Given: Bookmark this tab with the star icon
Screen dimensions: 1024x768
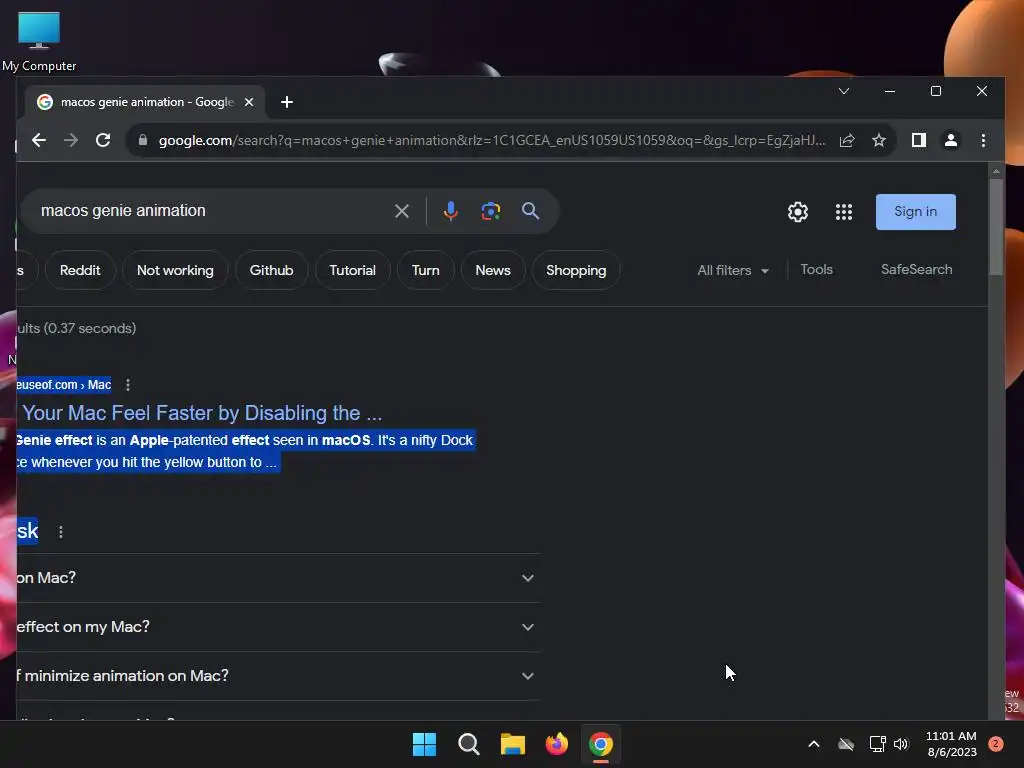Looking at the screenshot, I should coord(879,140).
